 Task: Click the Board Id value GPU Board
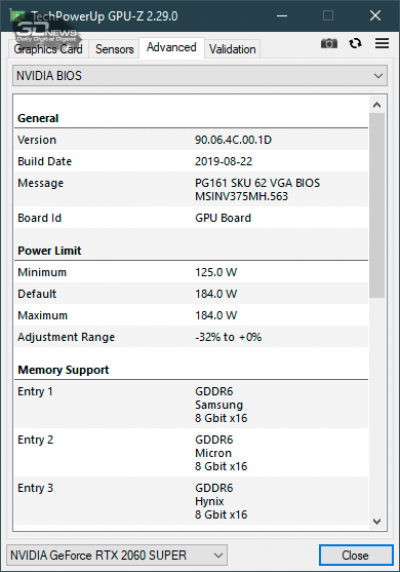(223, 218)
